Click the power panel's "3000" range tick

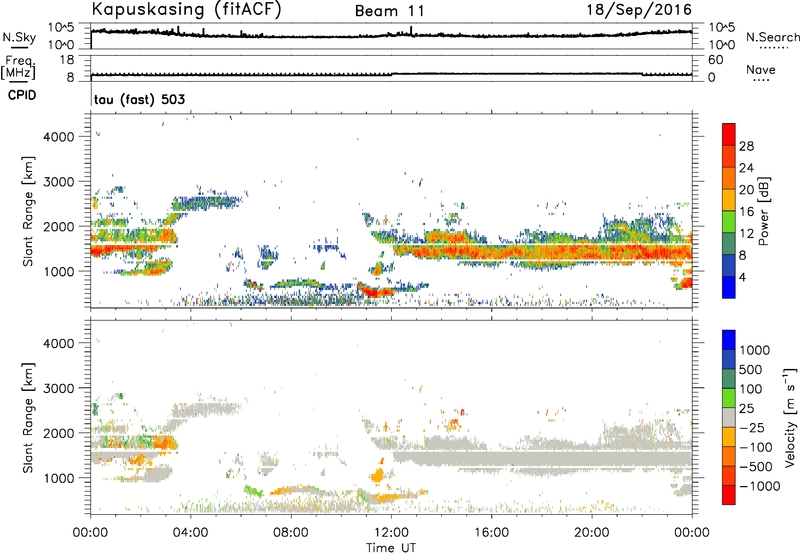click(59, 182)
